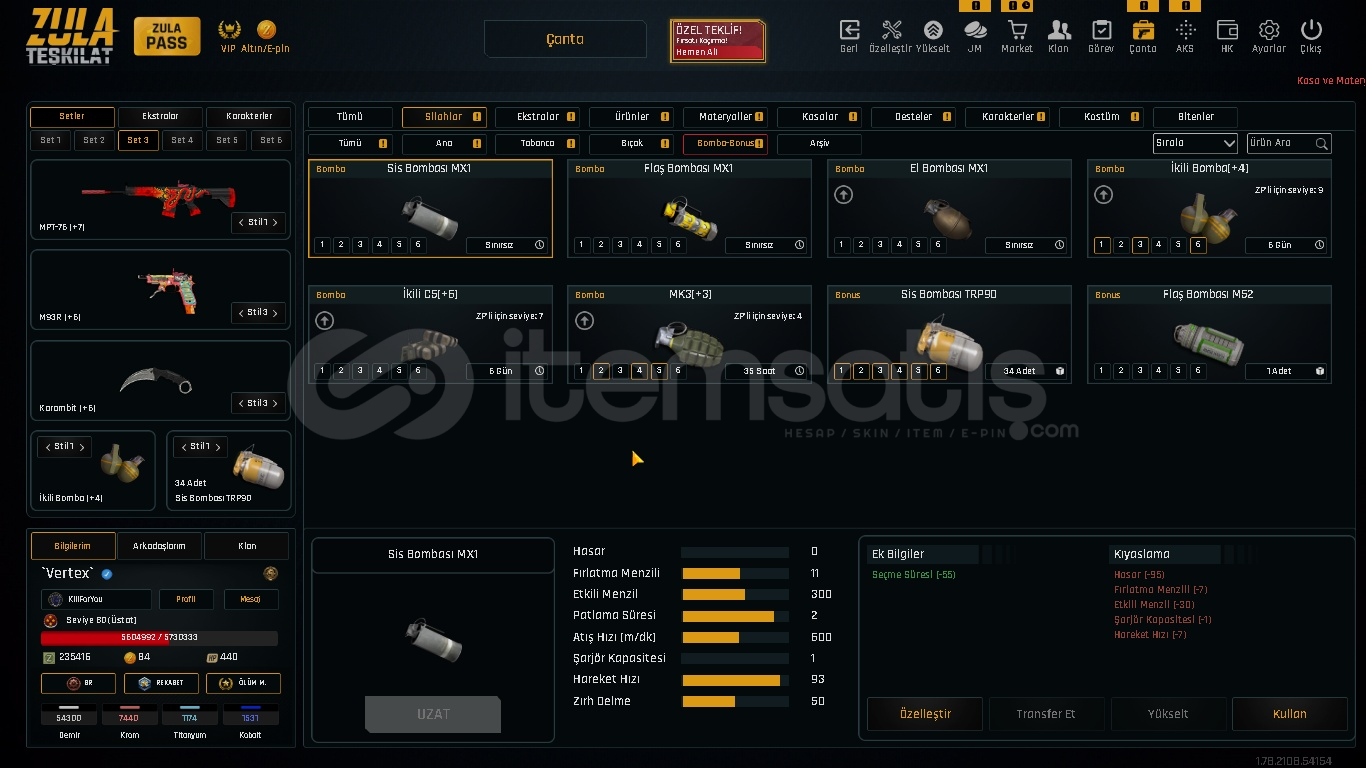Click the ZULA PASS button
The width and height of the screenshot is (1366, 768).
coord(166,37)
